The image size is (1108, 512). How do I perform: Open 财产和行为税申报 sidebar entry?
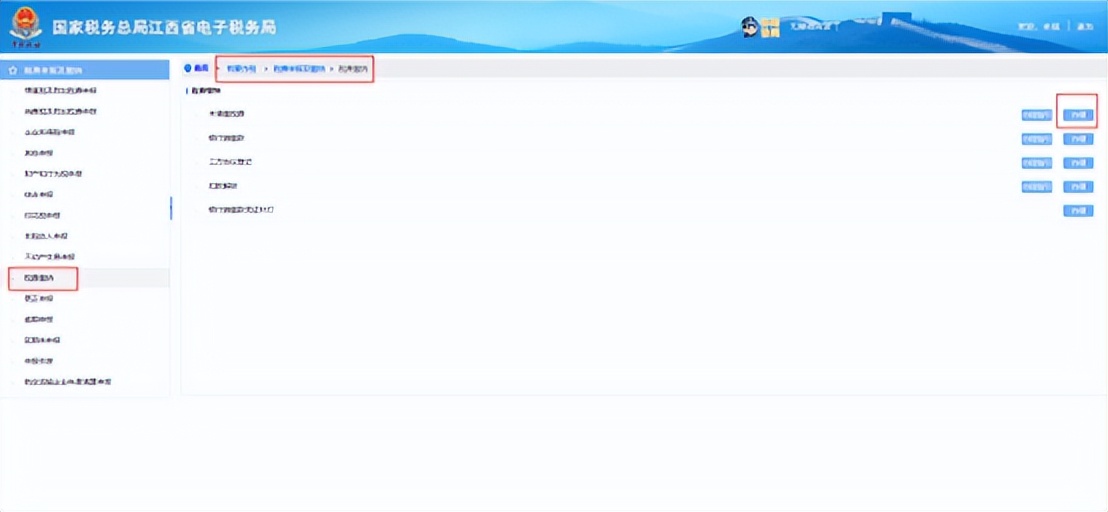coord(54,173)
